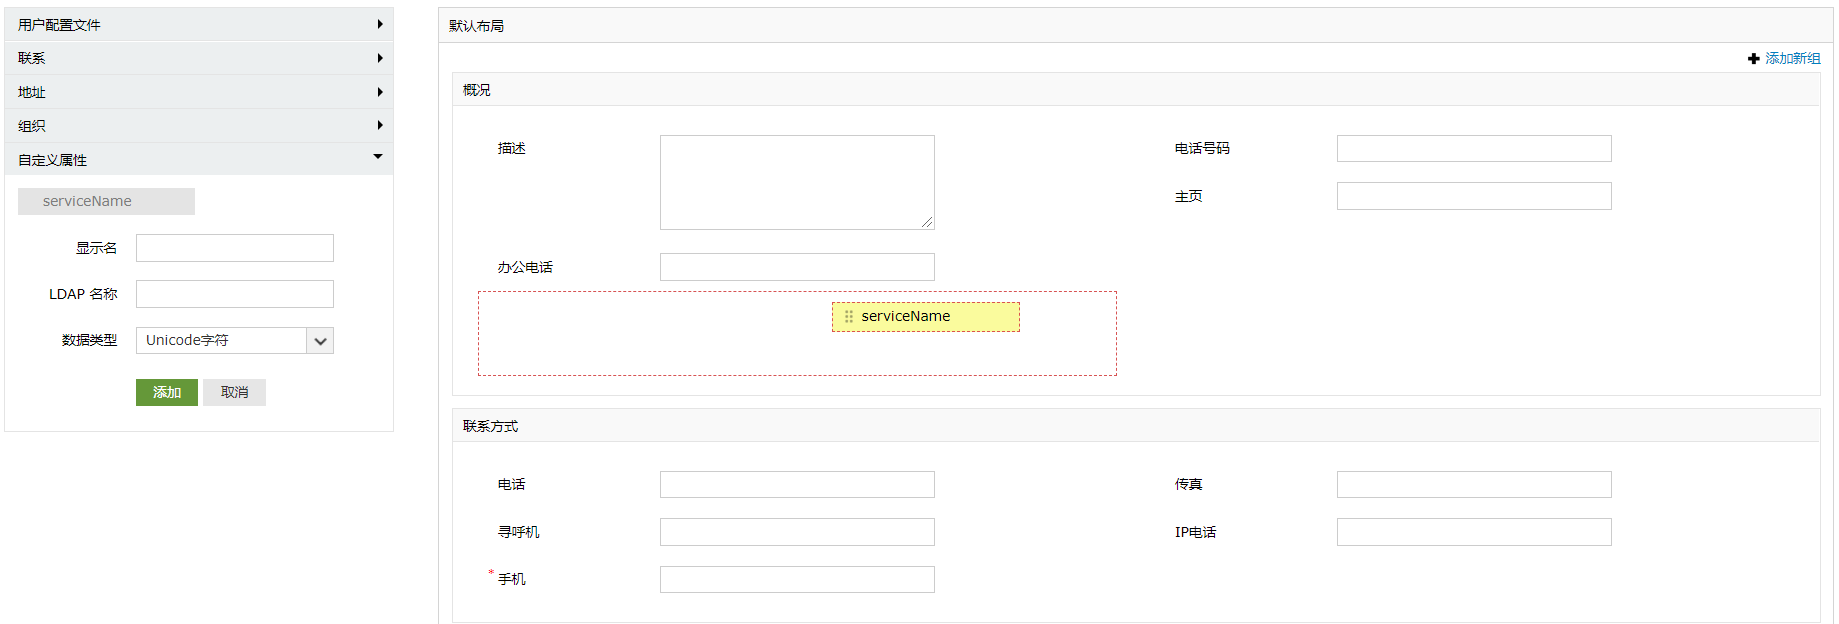Click the 电话号码 input field
1839x624 pixels.
click(x=1474, y=149)
